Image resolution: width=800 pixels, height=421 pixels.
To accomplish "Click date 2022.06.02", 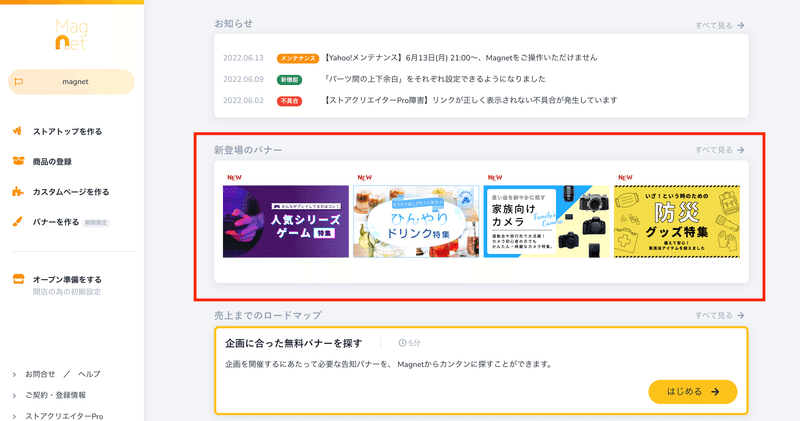I will click(x=243, y=100).
